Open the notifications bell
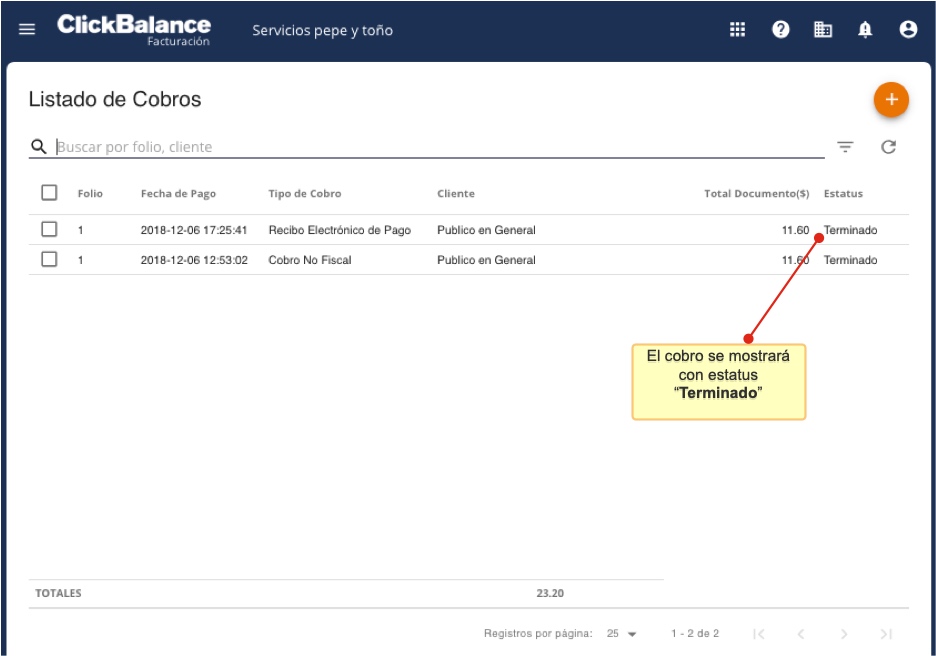This screenshot has height=656, width=936. point(865,30)
